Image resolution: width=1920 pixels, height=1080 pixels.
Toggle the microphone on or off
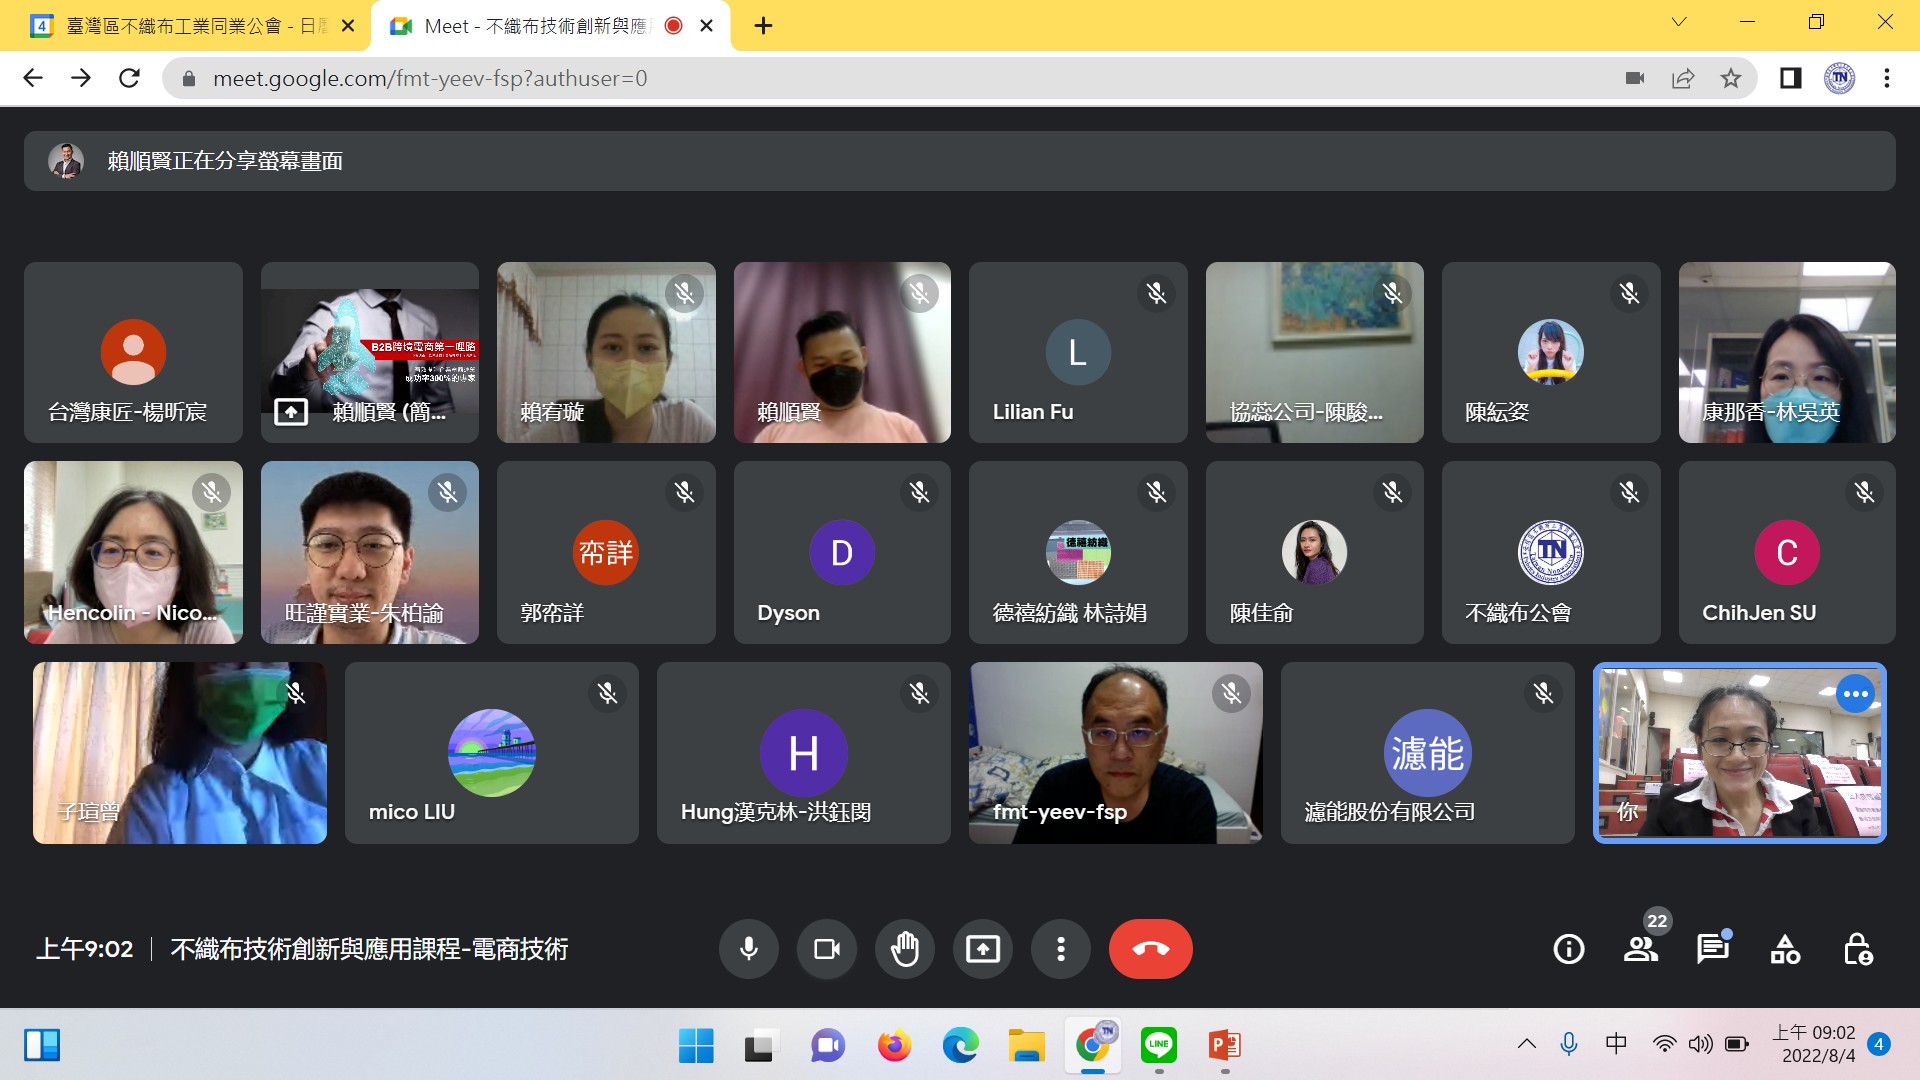(x=748, y=948)
